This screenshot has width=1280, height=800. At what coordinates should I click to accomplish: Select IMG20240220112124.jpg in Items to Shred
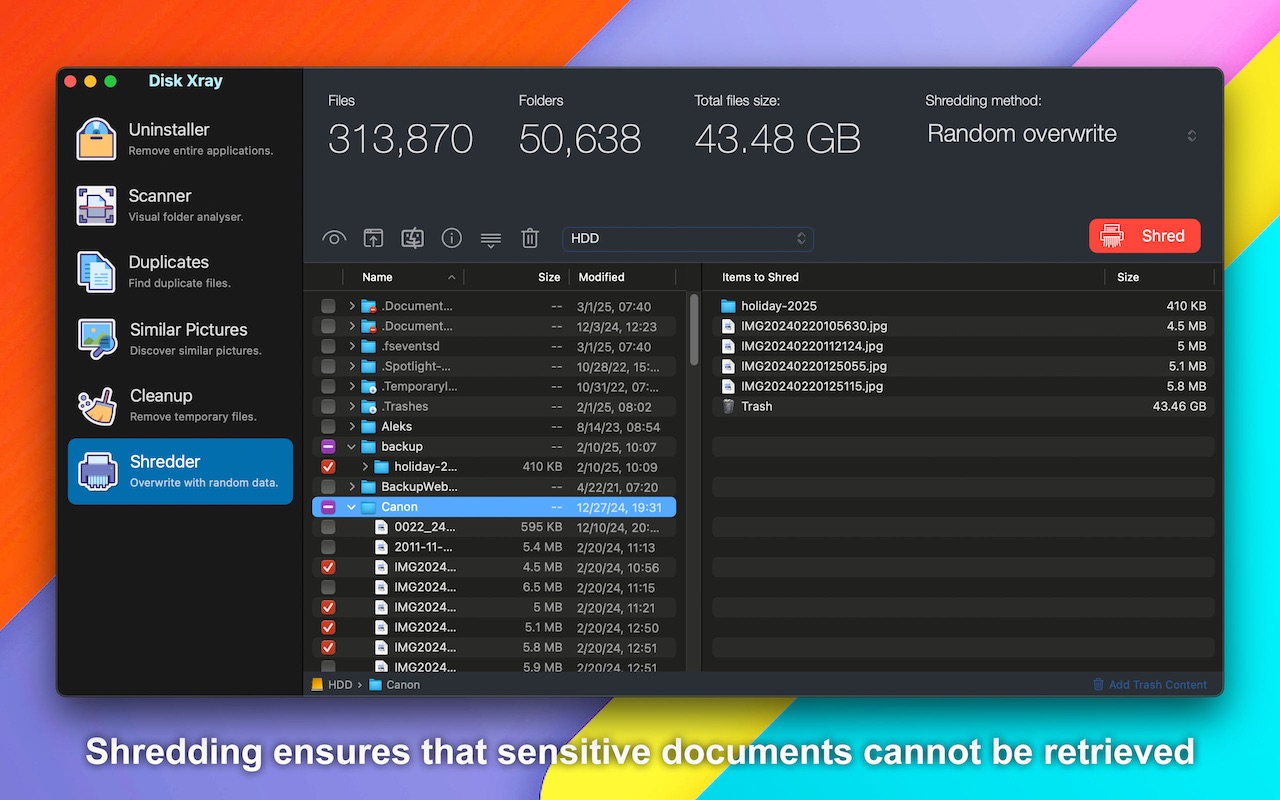pos(964,346)
